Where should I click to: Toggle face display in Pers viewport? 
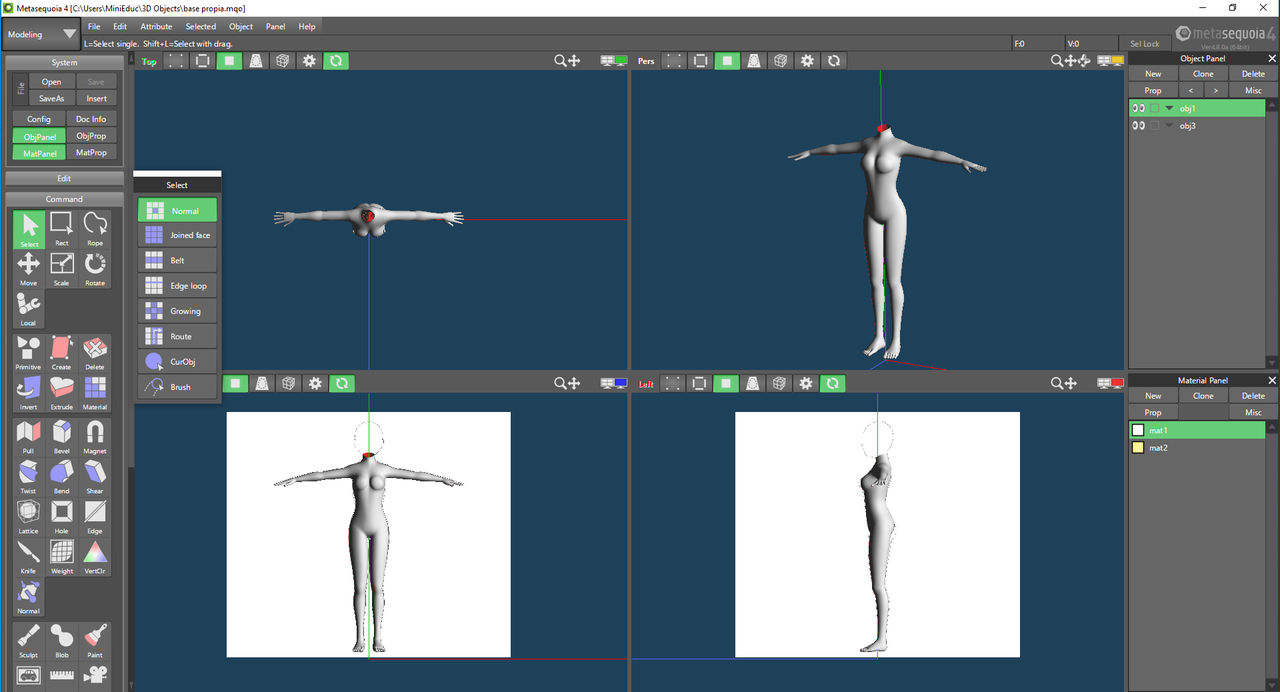[727, 61]
